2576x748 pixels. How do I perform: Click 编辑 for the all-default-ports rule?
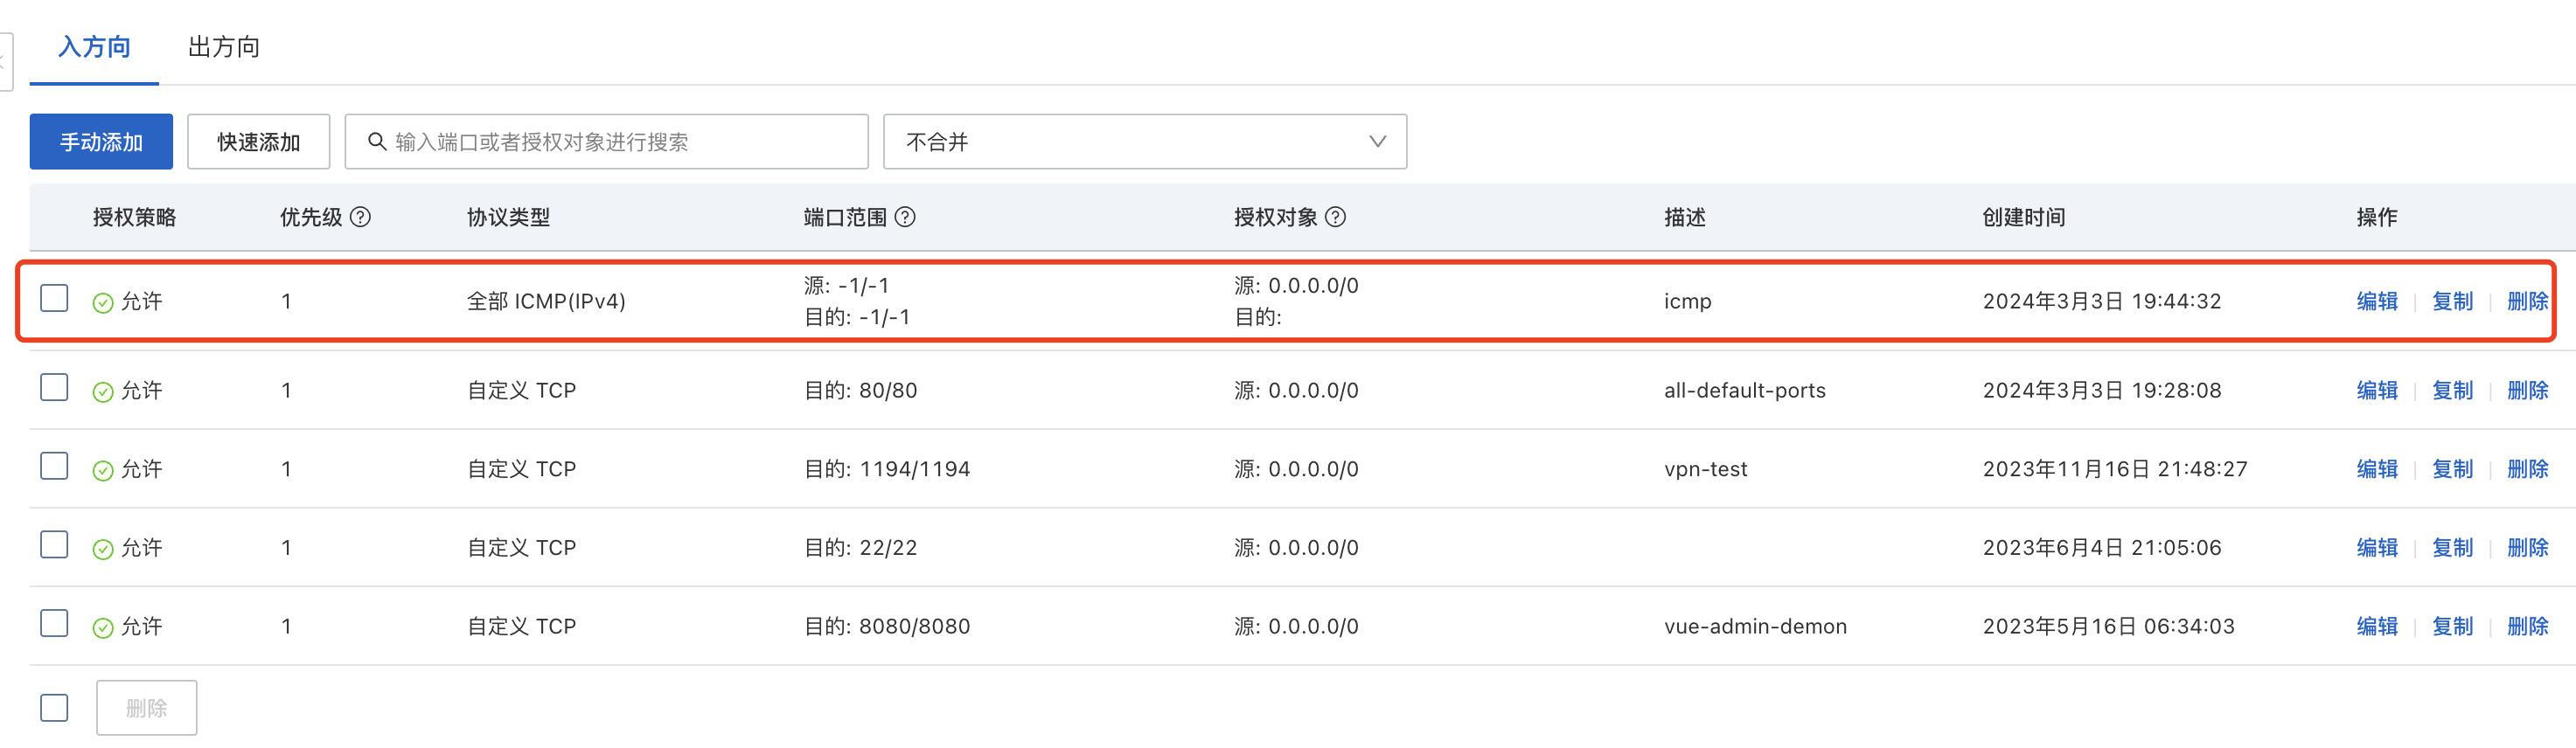point(2377,390)
